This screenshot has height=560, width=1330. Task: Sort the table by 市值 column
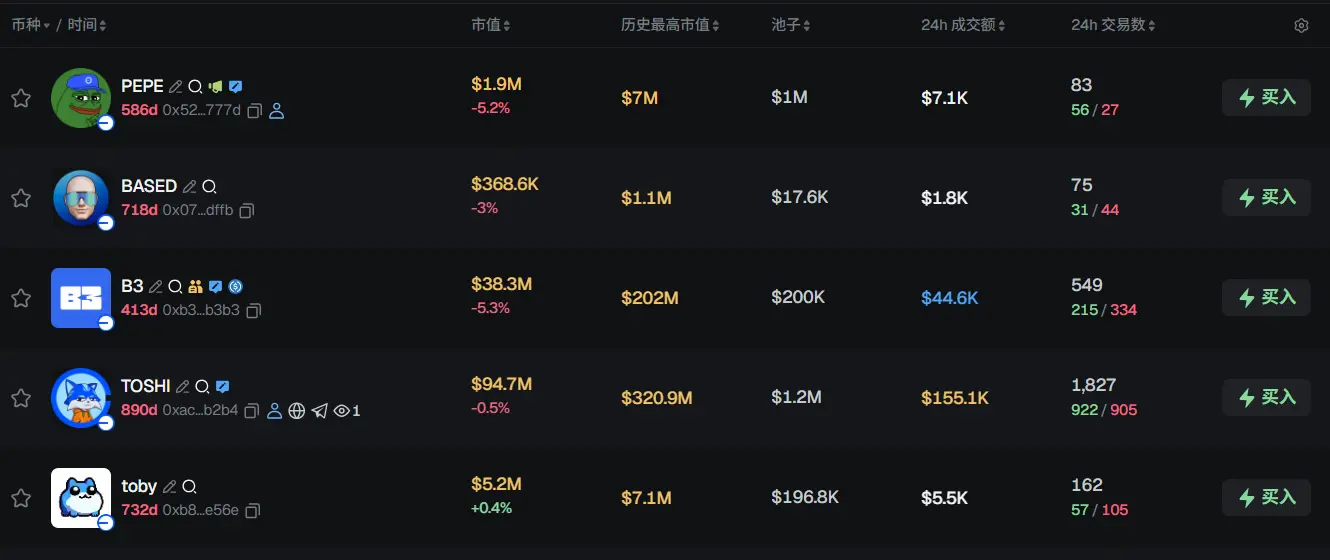click(491, 25)
